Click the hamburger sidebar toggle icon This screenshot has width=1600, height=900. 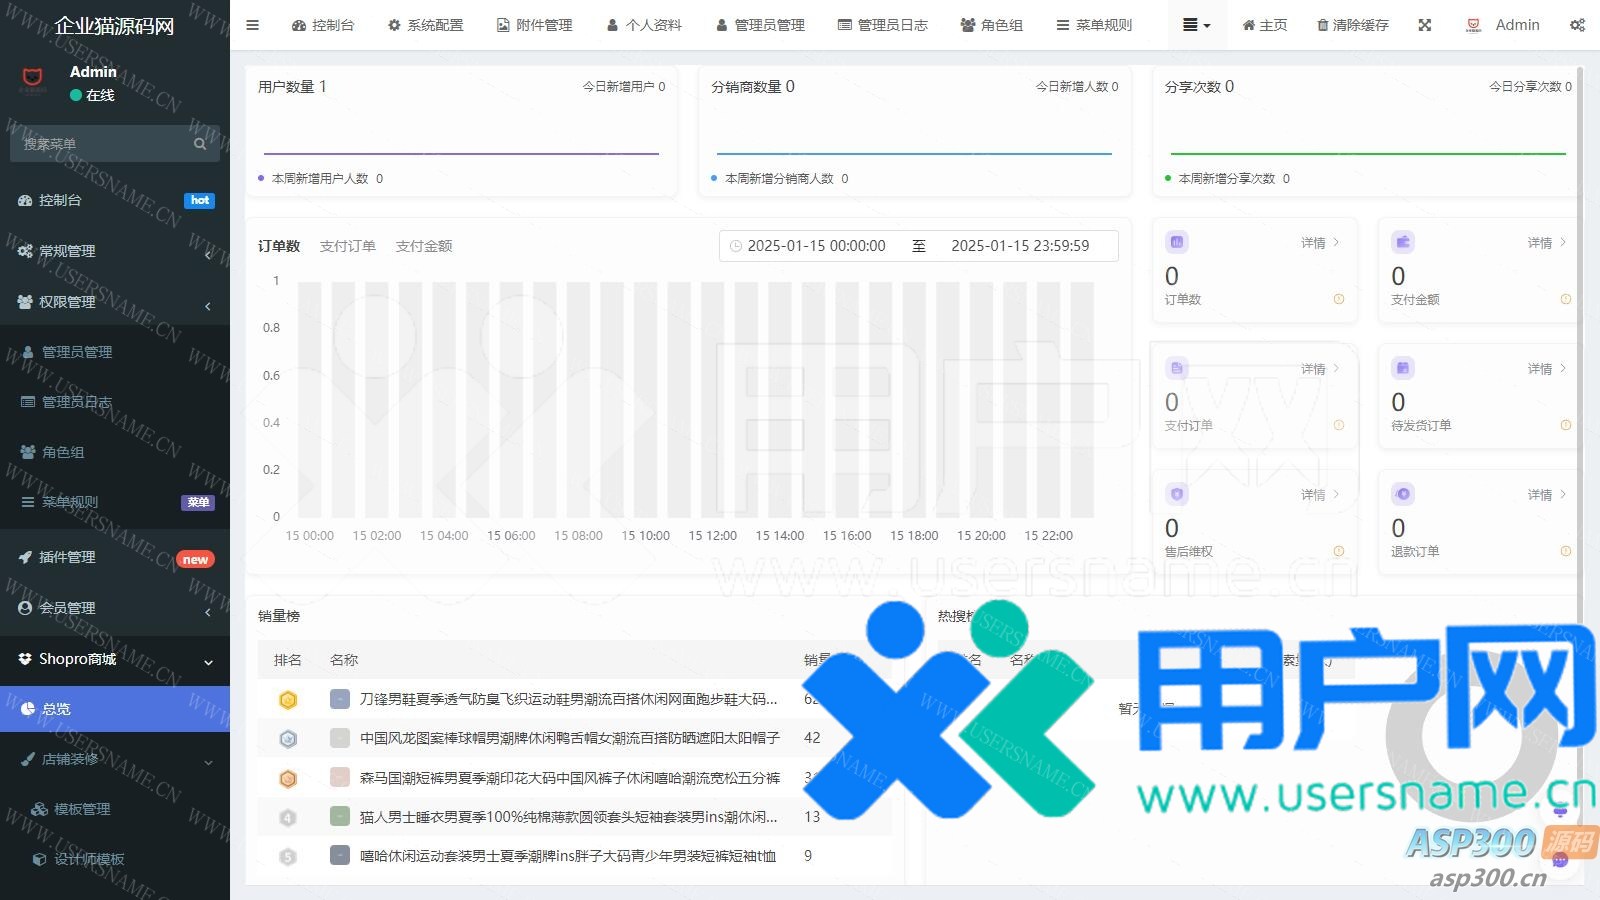(x=252, y=25)
